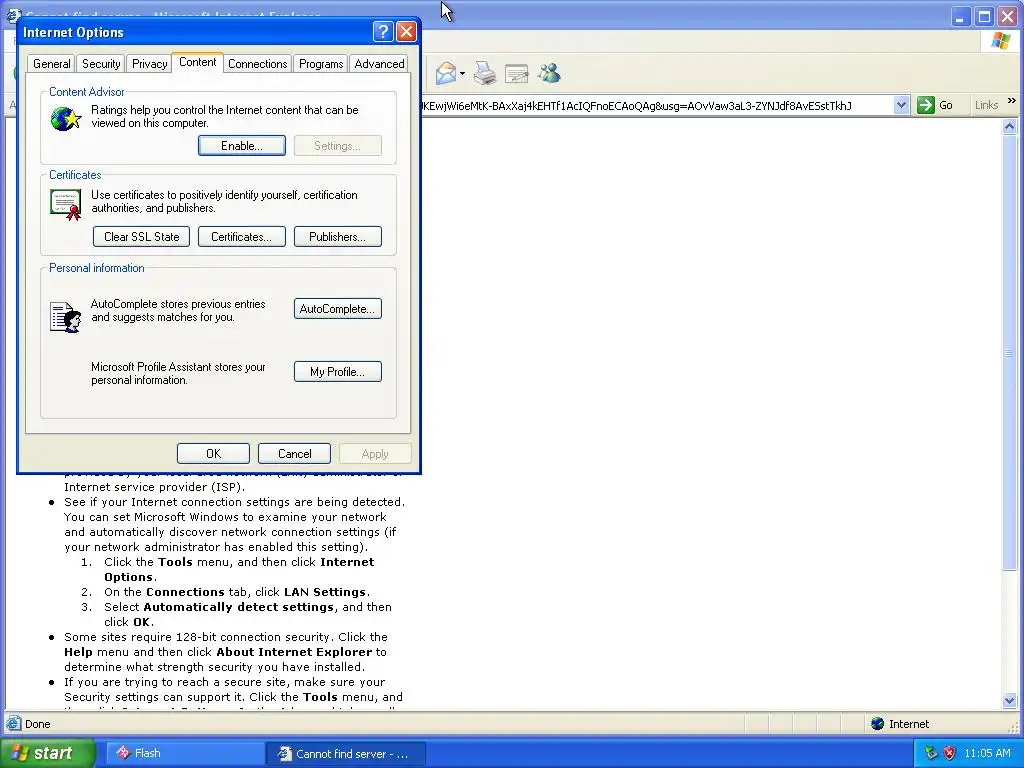Viewport: 1024px width, 768px height.
Task: Open the Mail toolbar icon in Internet Explorer
Action: (445, 73)
